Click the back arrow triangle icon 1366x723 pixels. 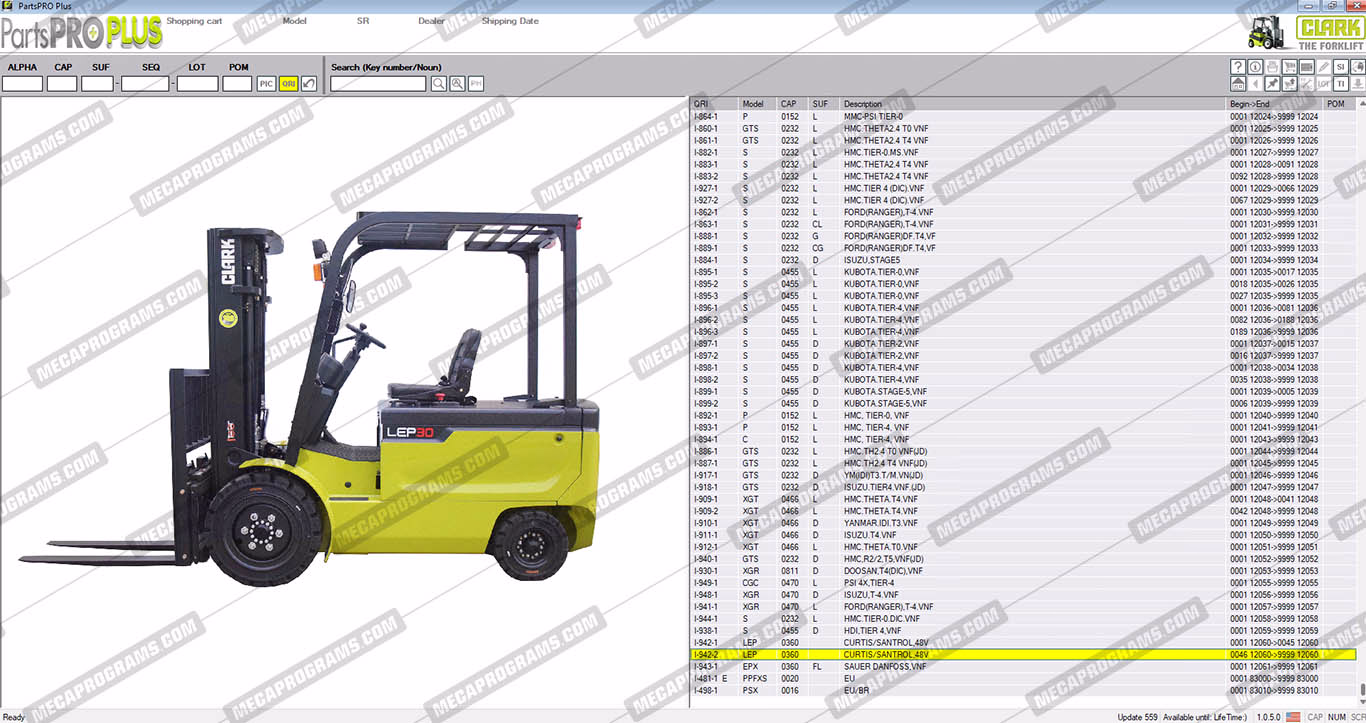(x=1255, y=84)
